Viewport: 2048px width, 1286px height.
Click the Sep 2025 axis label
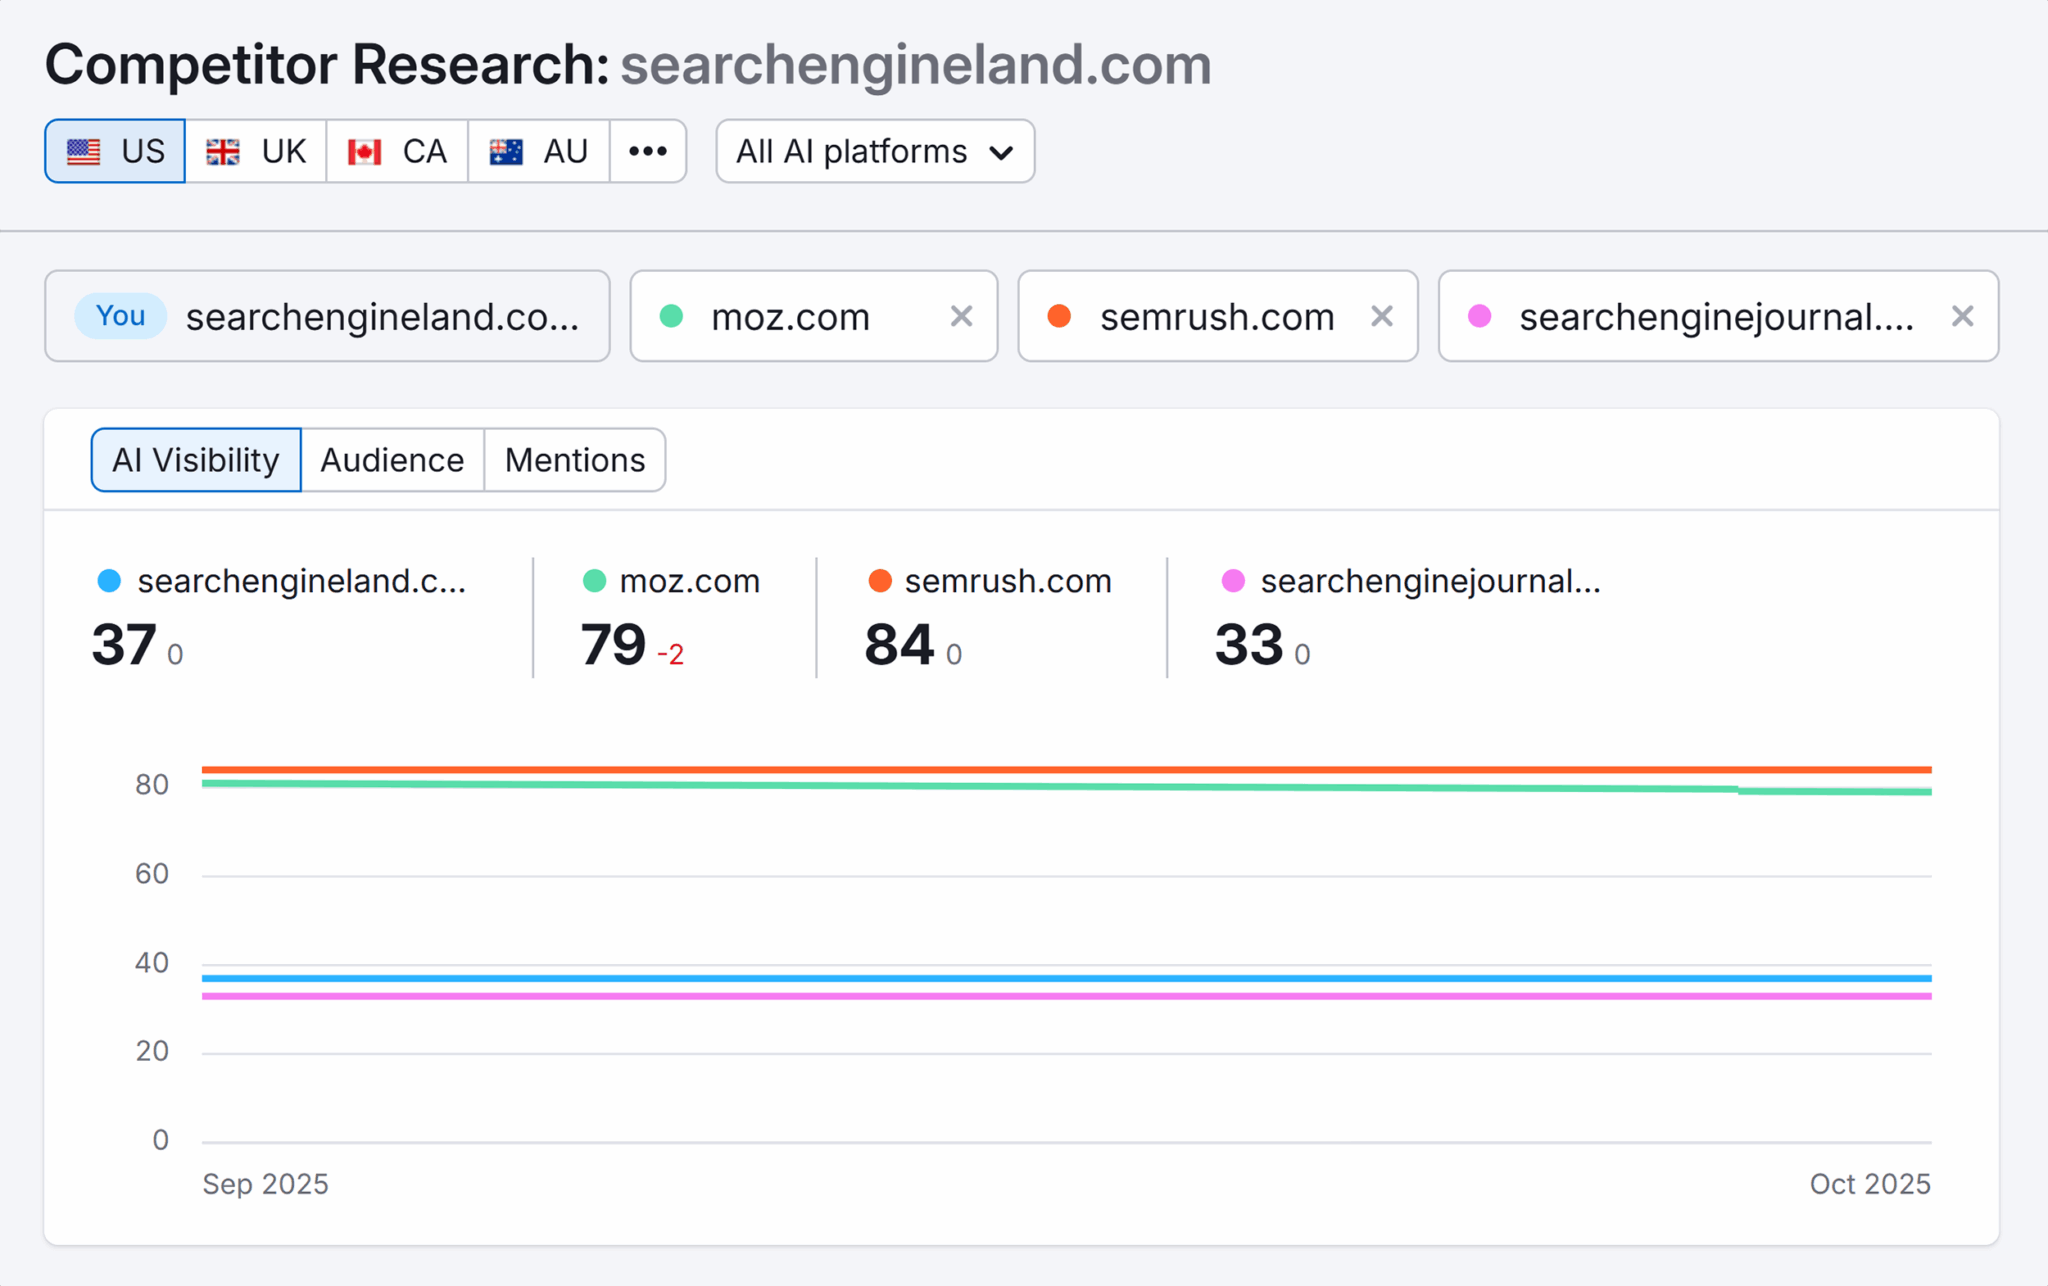[x=265, y=1184]
